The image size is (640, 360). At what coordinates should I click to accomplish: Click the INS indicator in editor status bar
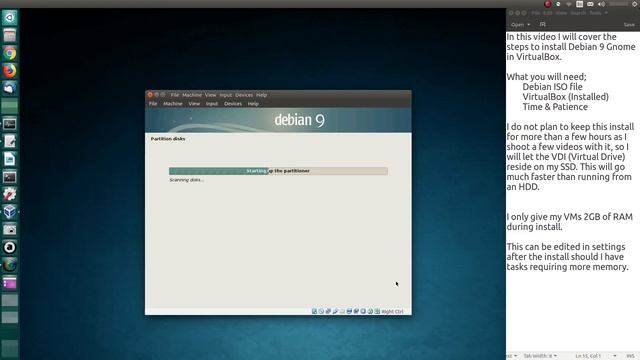[x=630, y=356]
